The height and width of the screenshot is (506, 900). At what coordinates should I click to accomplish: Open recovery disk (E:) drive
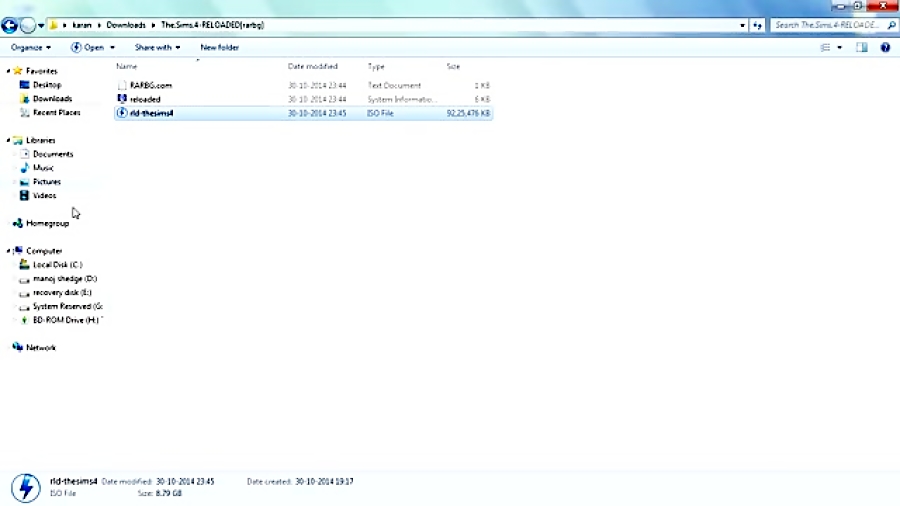tap(62, 293)
